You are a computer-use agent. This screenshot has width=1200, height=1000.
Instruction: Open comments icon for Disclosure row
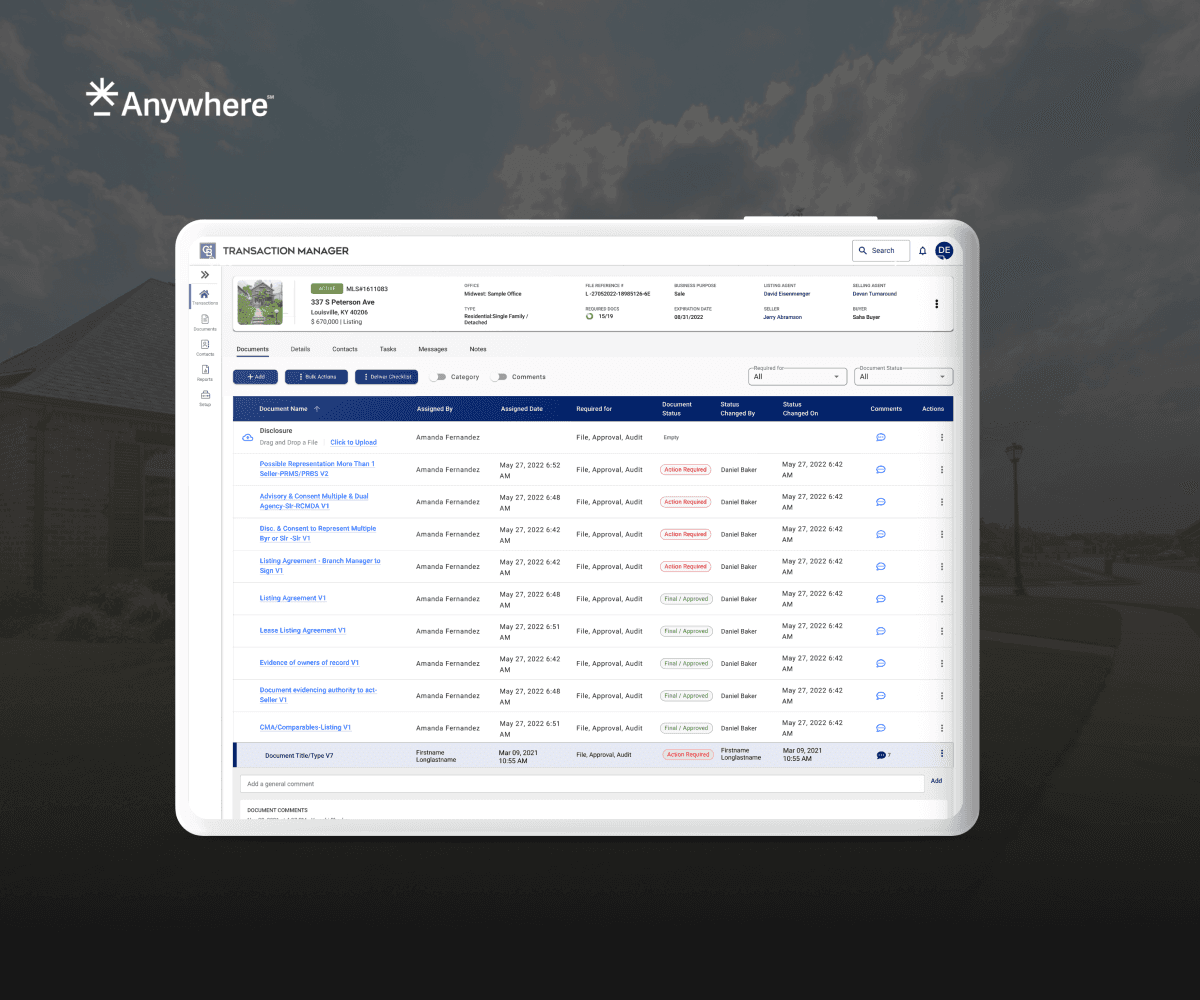coord(881,437)
